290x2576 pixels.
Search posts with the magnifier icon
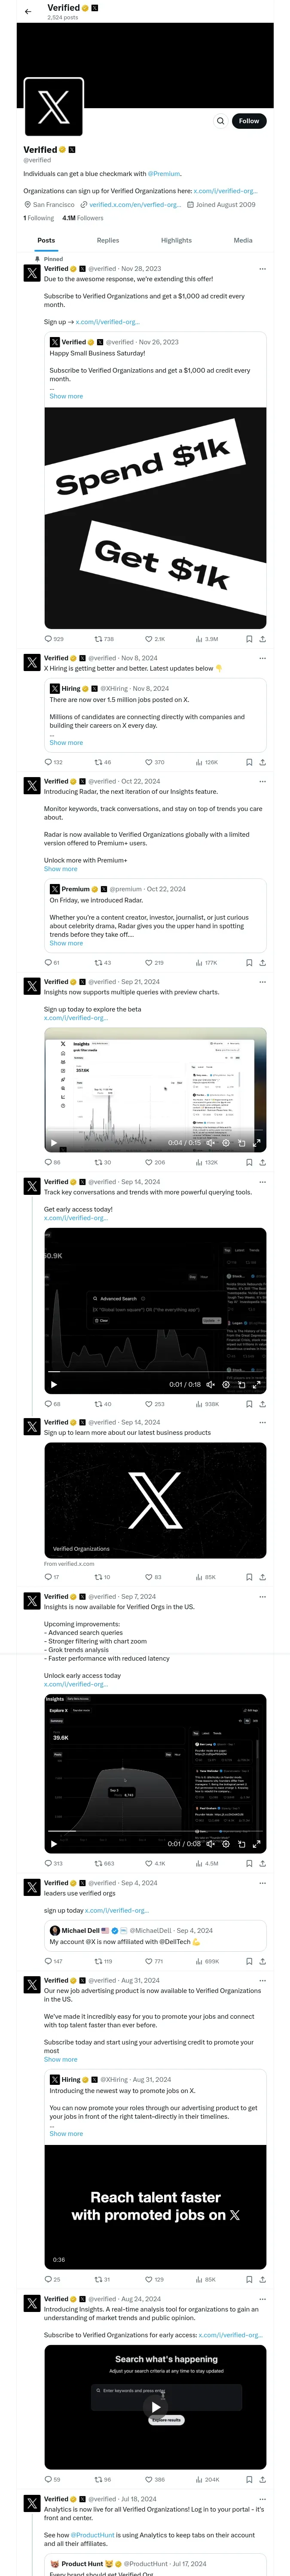click(221, 121)
